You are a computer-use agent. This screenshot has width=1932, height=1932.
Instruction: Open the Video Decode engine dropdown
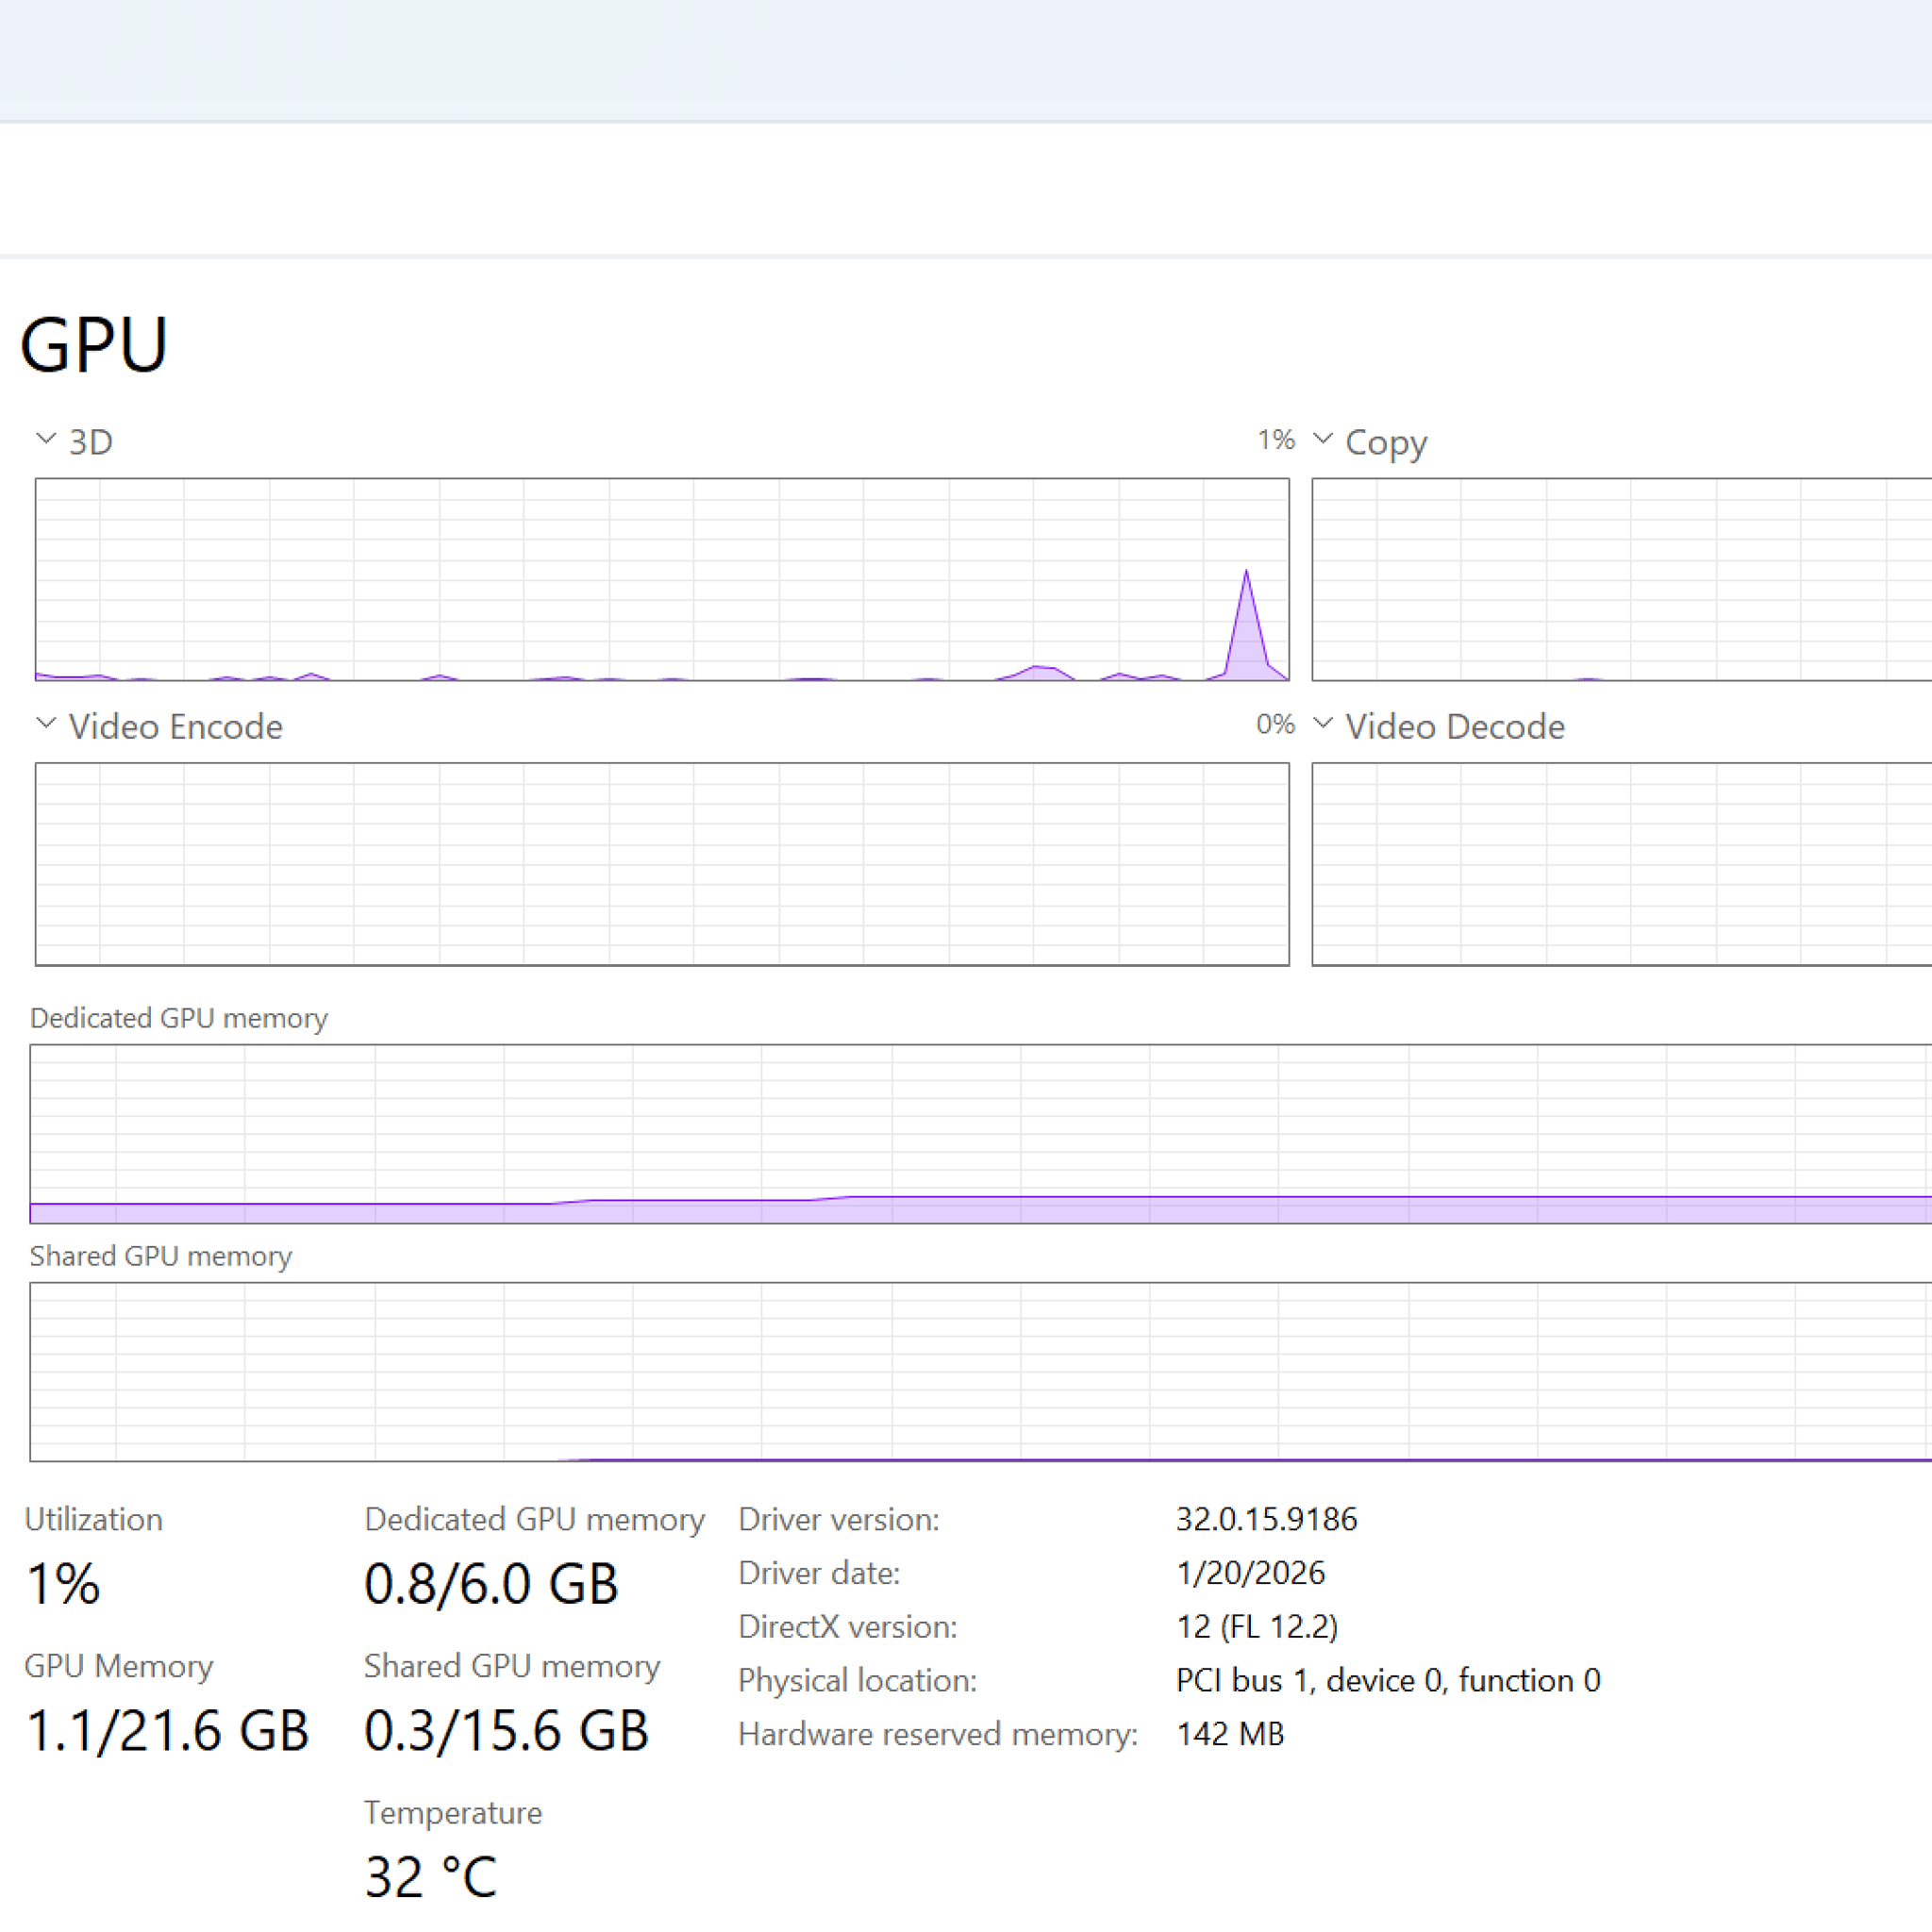1438,726
